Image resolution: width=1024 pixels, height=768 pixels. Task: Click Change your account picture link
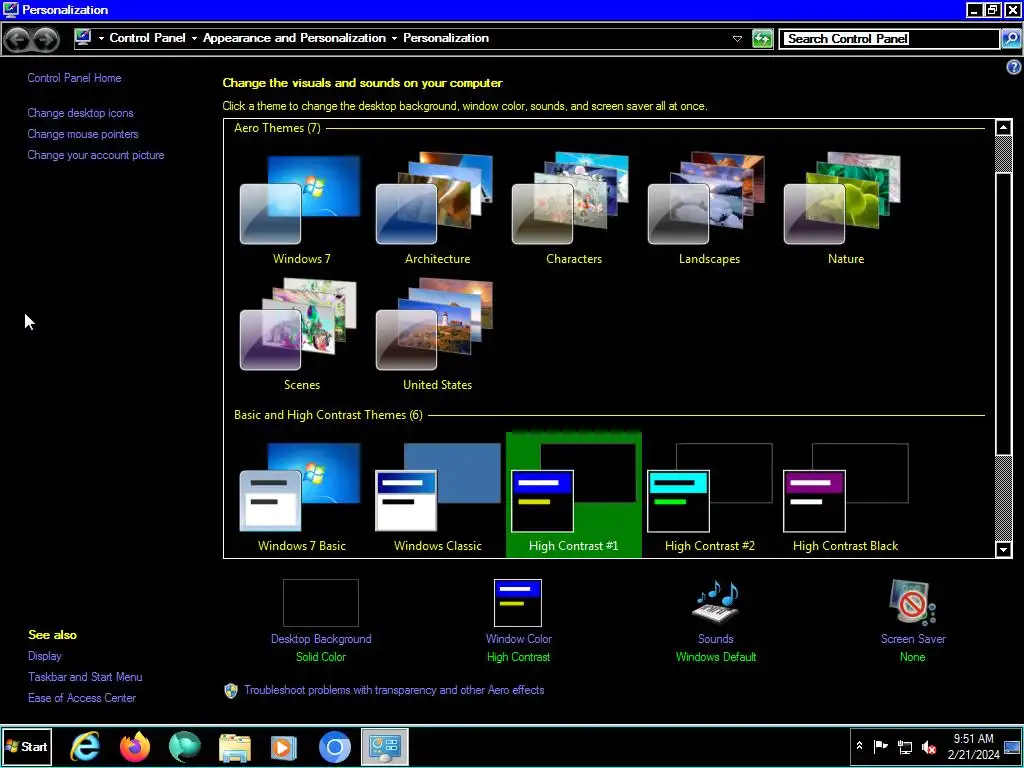point(96,155)
